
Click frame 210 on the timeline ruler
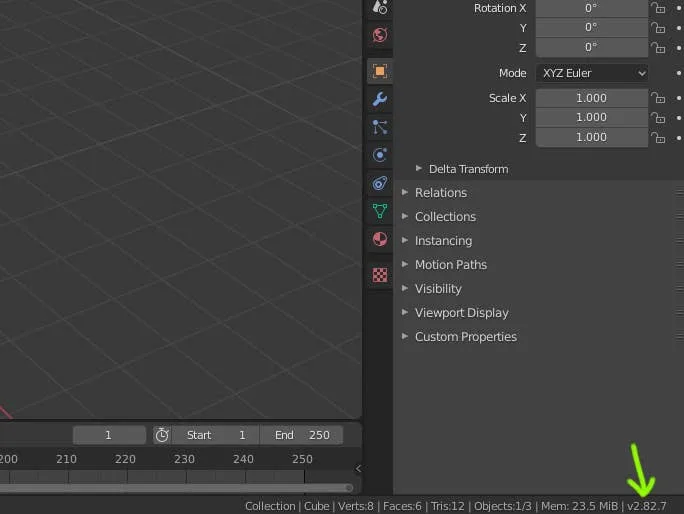[66, 459]
